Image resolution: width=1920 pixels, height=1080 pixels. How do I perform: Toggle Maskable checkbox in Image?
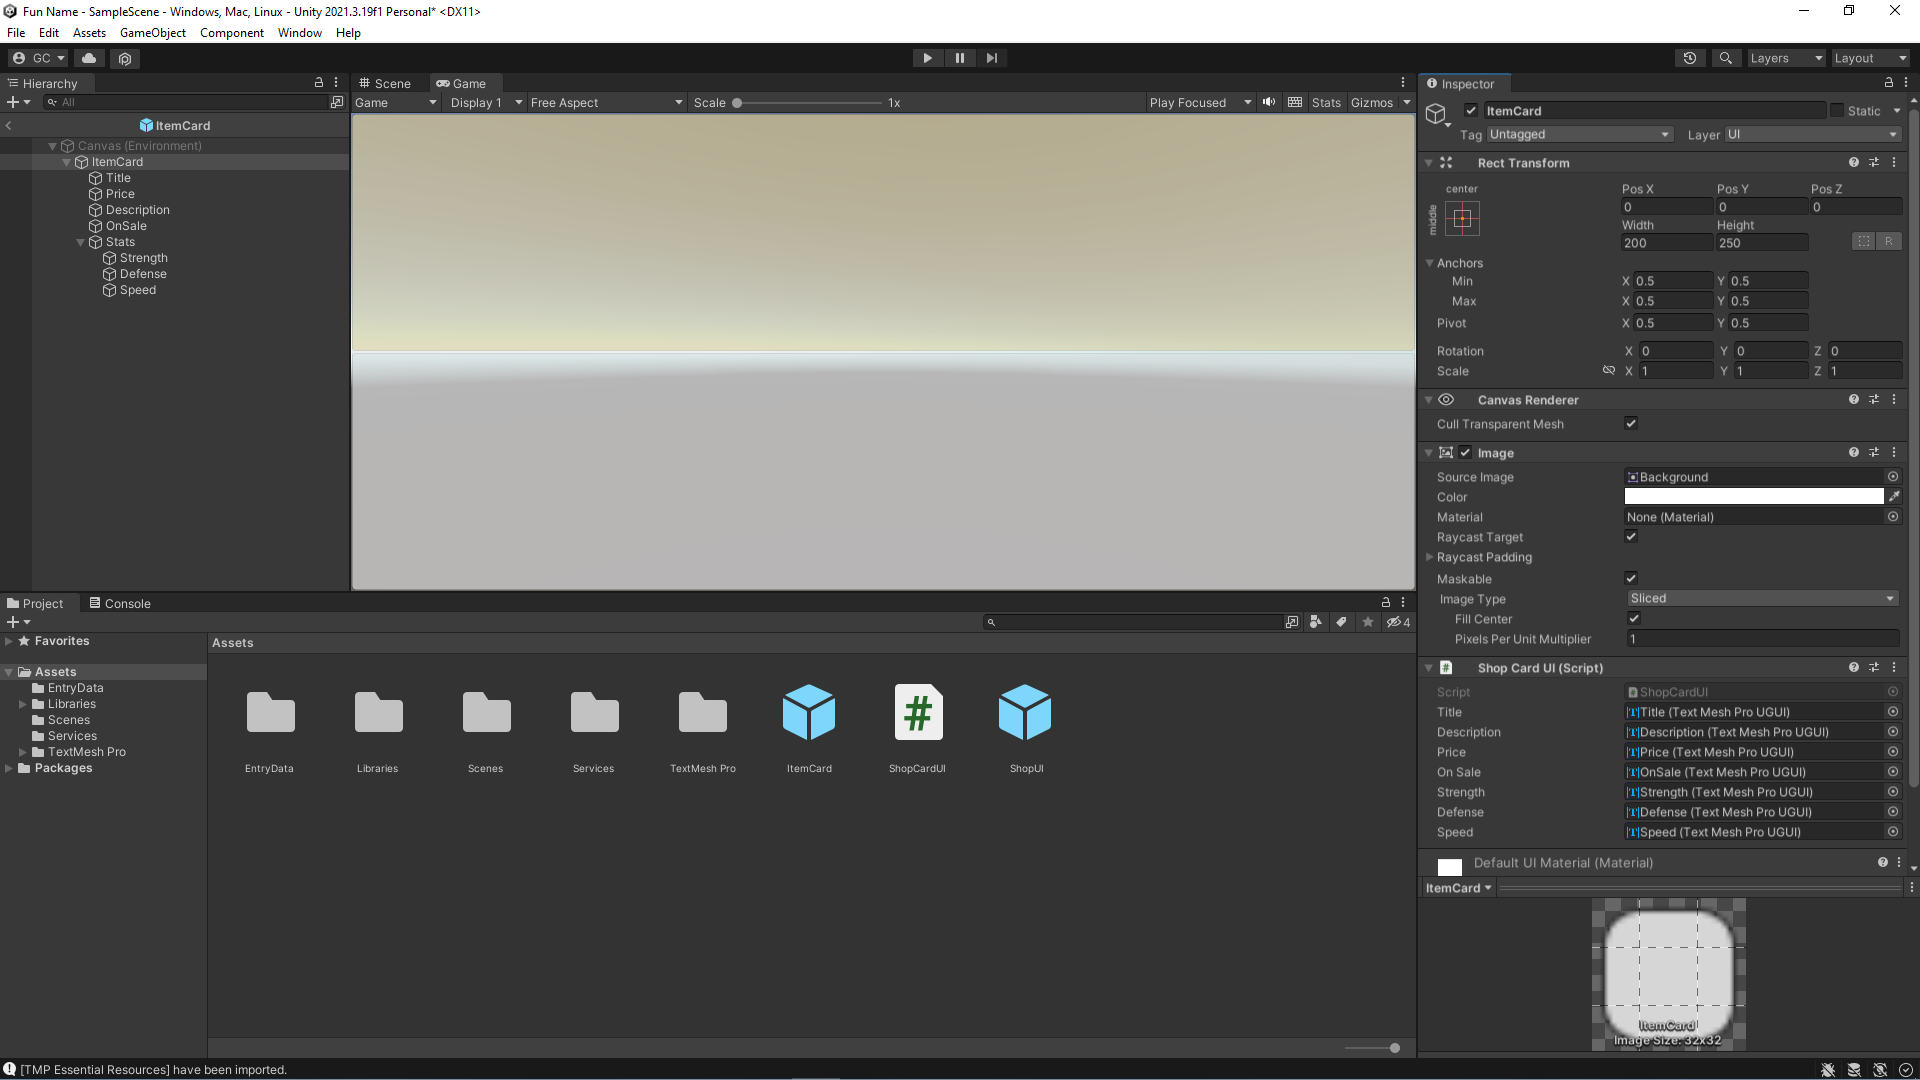tap(1631, 578)
